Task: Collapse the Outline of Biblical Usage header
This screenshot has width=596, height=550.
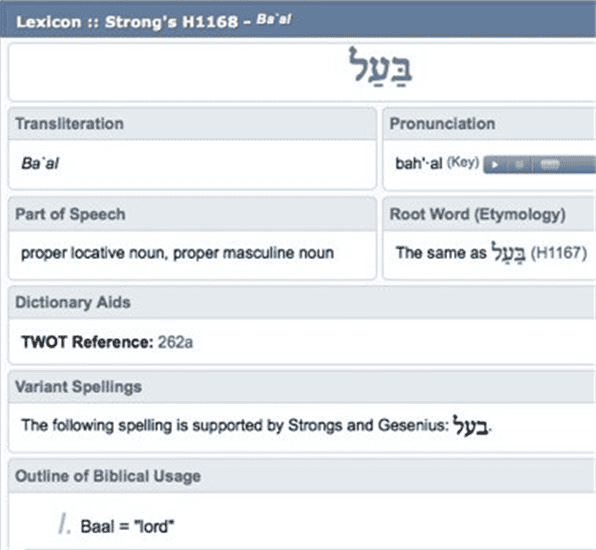Action: pyautogui.click(x=302, y=476)
